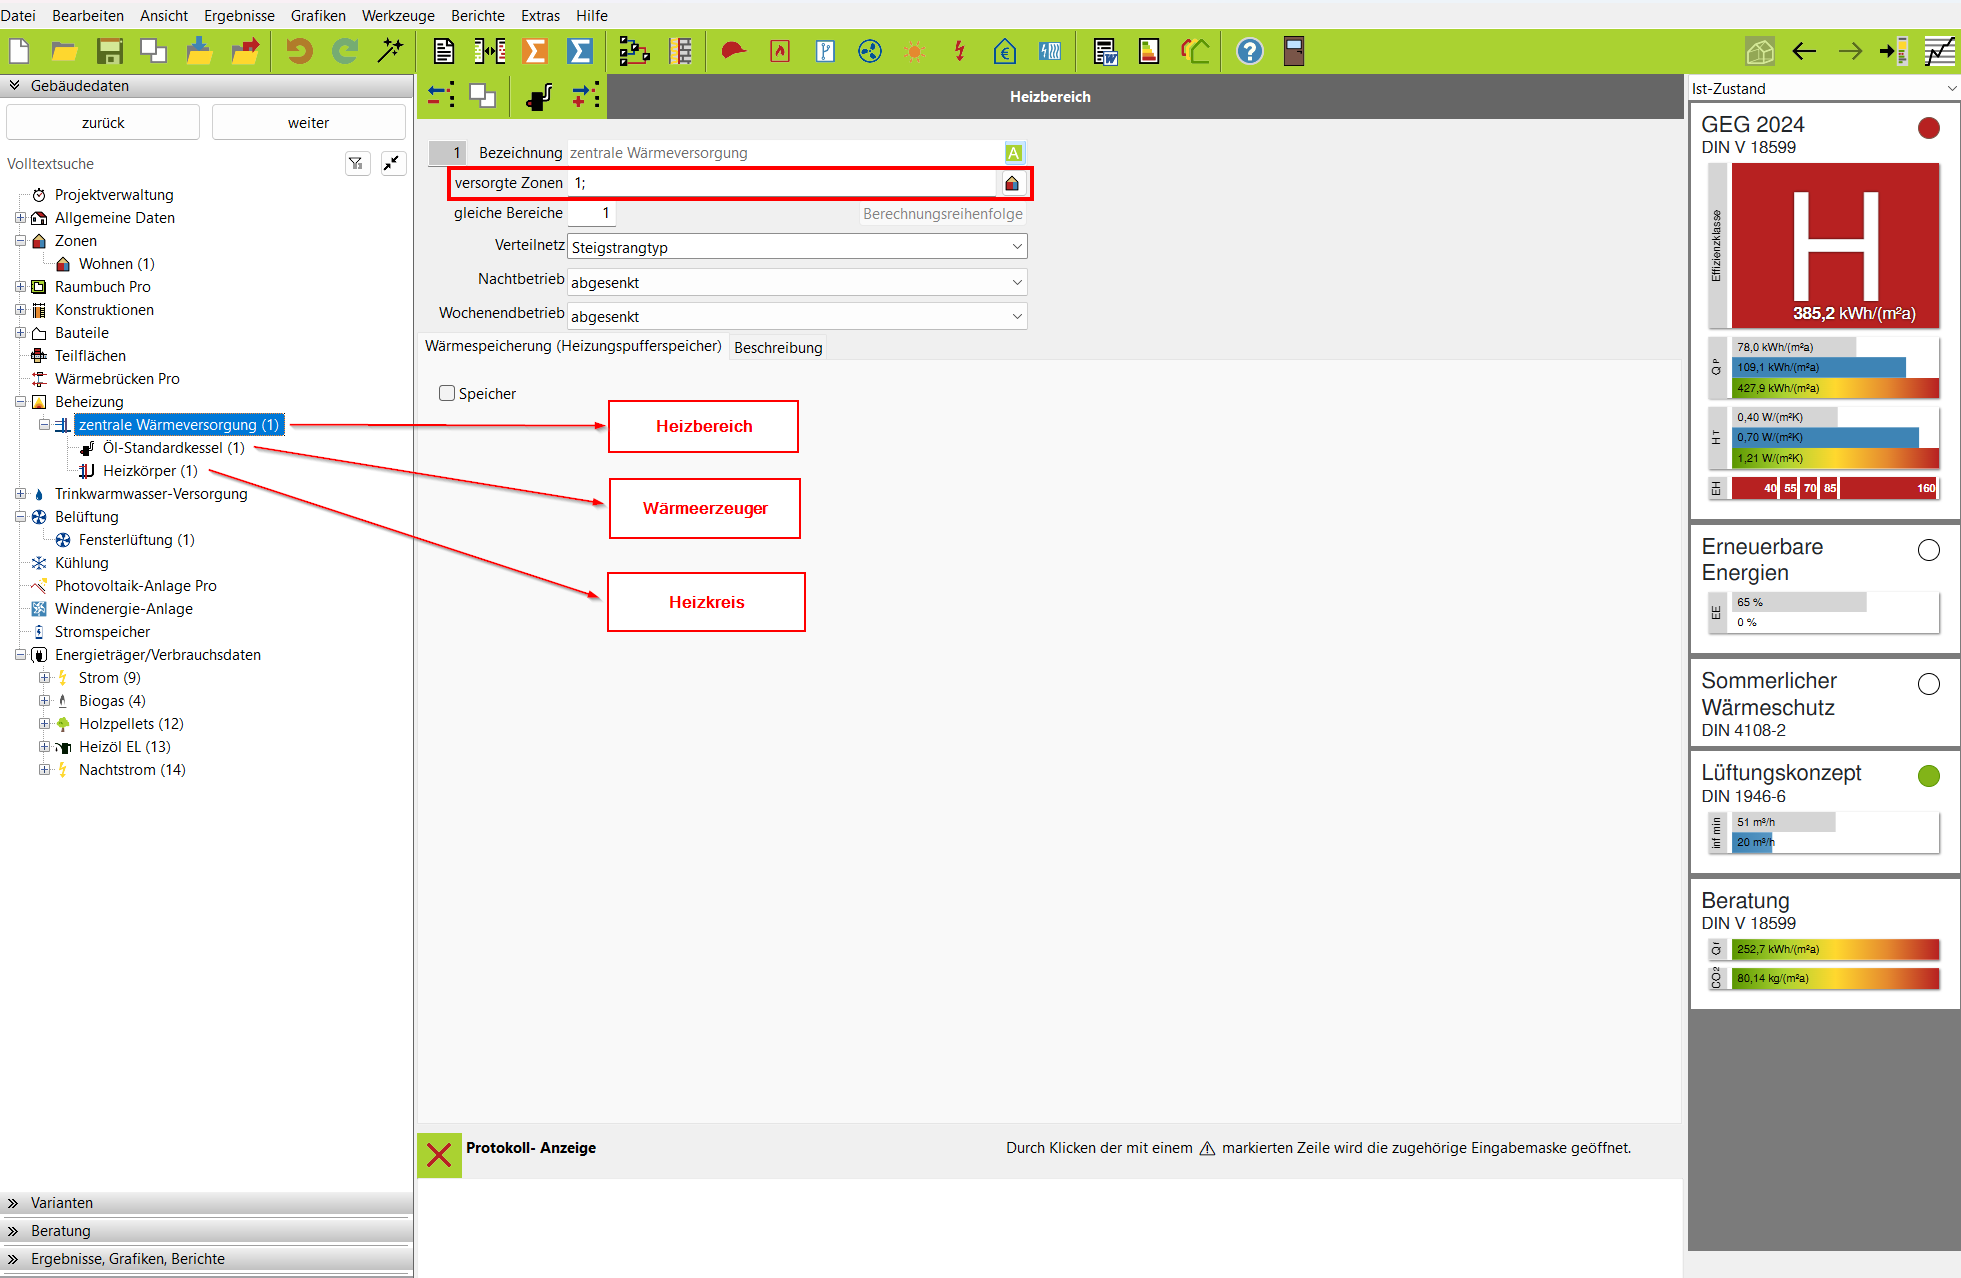Click the blue question mark help icon
Screen dimensions: 1961x1278
tap(1249, 51)
